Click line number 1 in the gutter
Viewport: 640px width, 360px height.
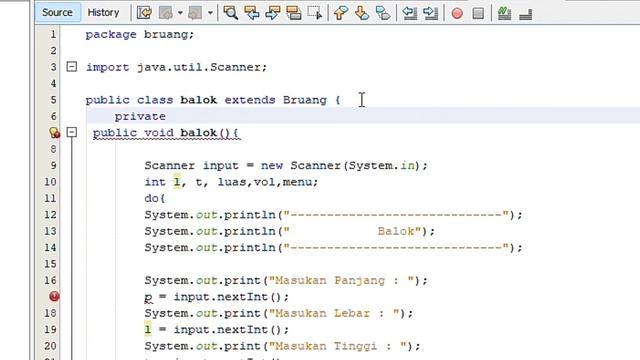tap(53, 34)
